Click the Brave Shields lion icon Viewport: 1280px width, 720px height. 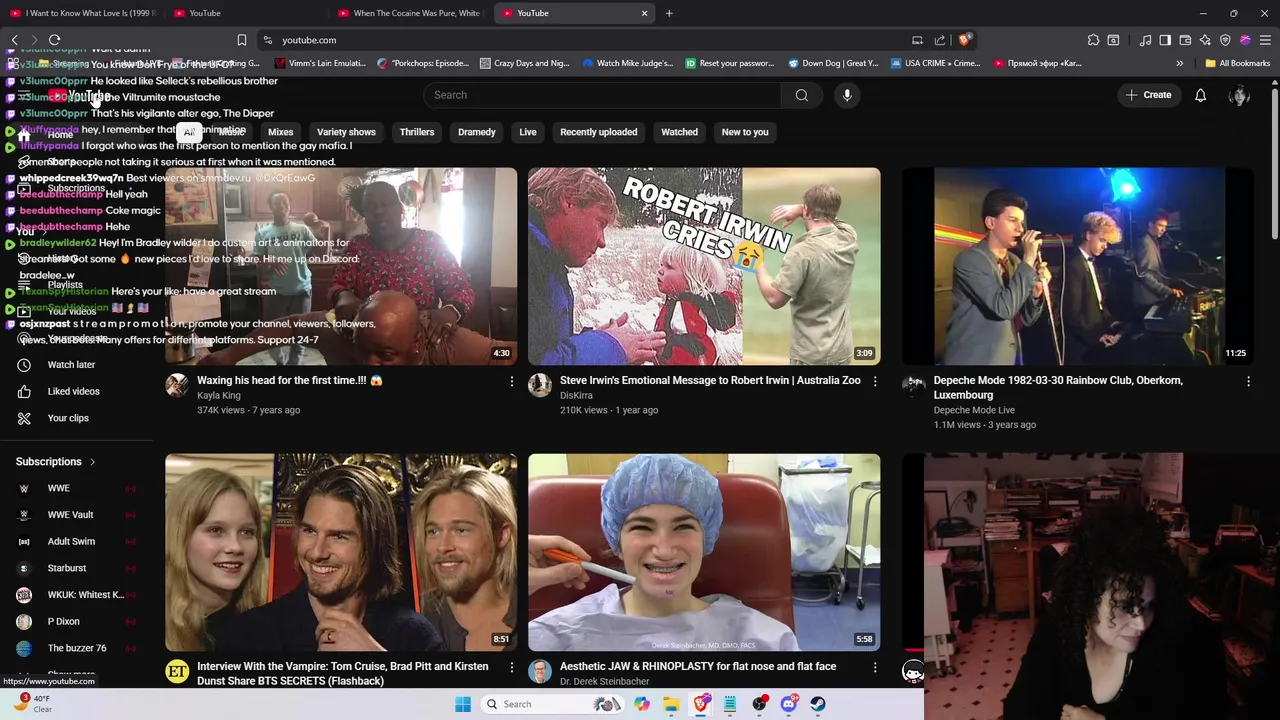[x=964, y=40]
